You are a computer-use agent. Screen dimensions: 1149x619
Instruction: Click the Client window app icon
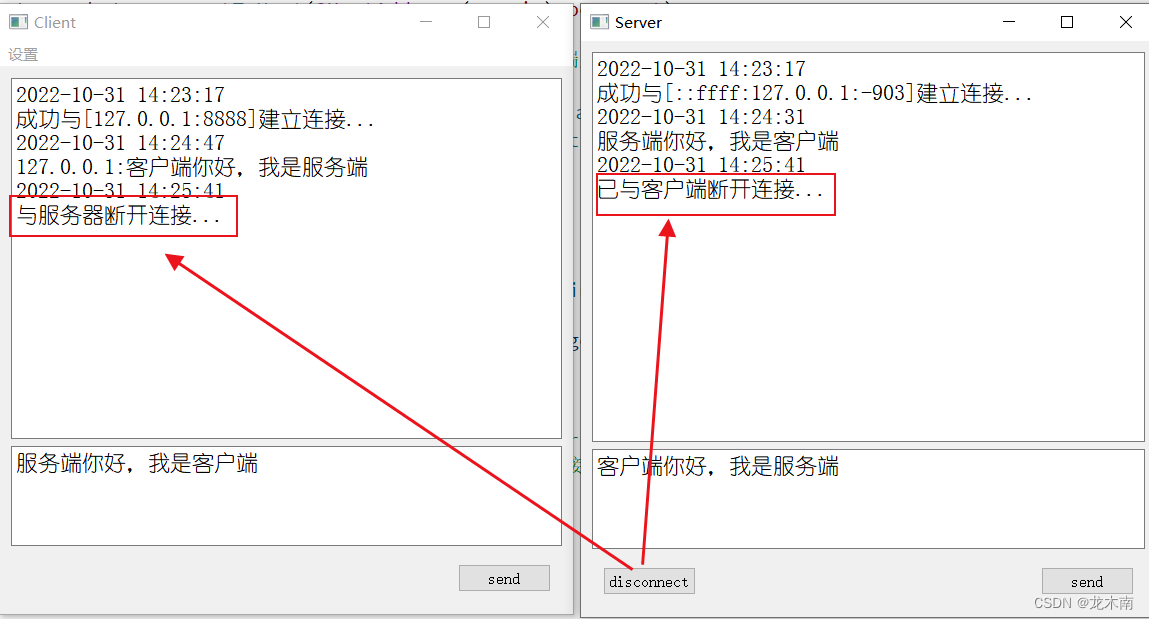tap(18, 22)
